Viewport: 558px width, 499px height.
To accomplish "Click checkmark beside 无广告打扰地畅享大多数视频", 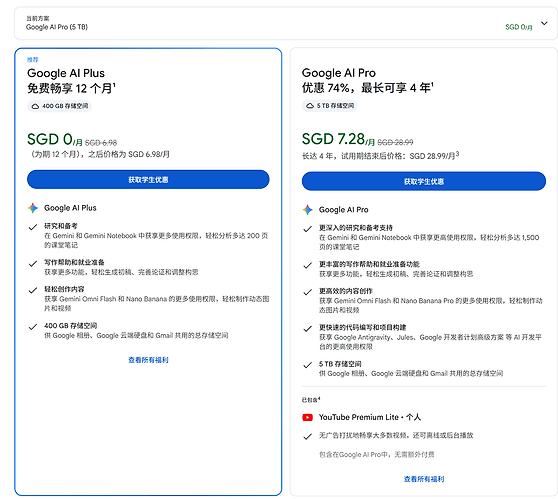I will [x=307, y=436].
